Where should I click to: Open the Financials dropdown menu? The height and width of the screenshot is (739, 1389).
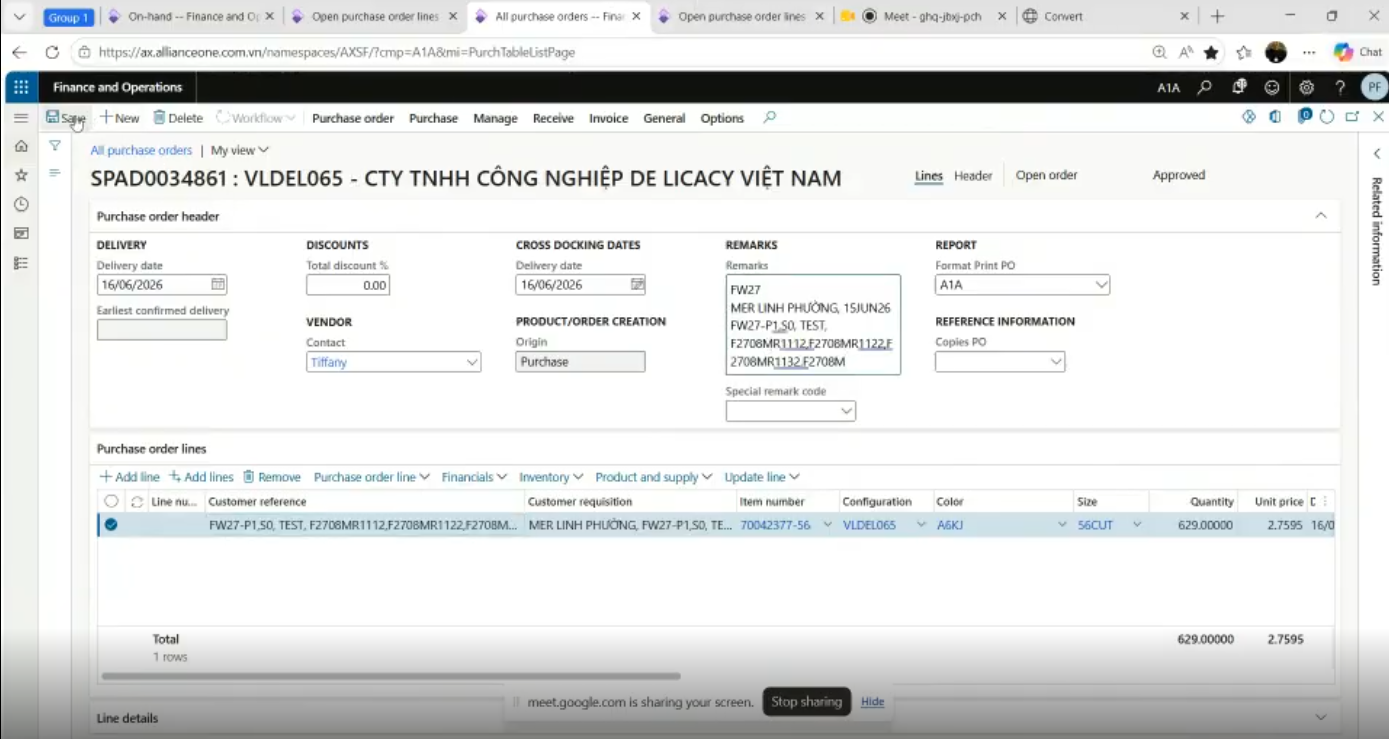[474, 477]
